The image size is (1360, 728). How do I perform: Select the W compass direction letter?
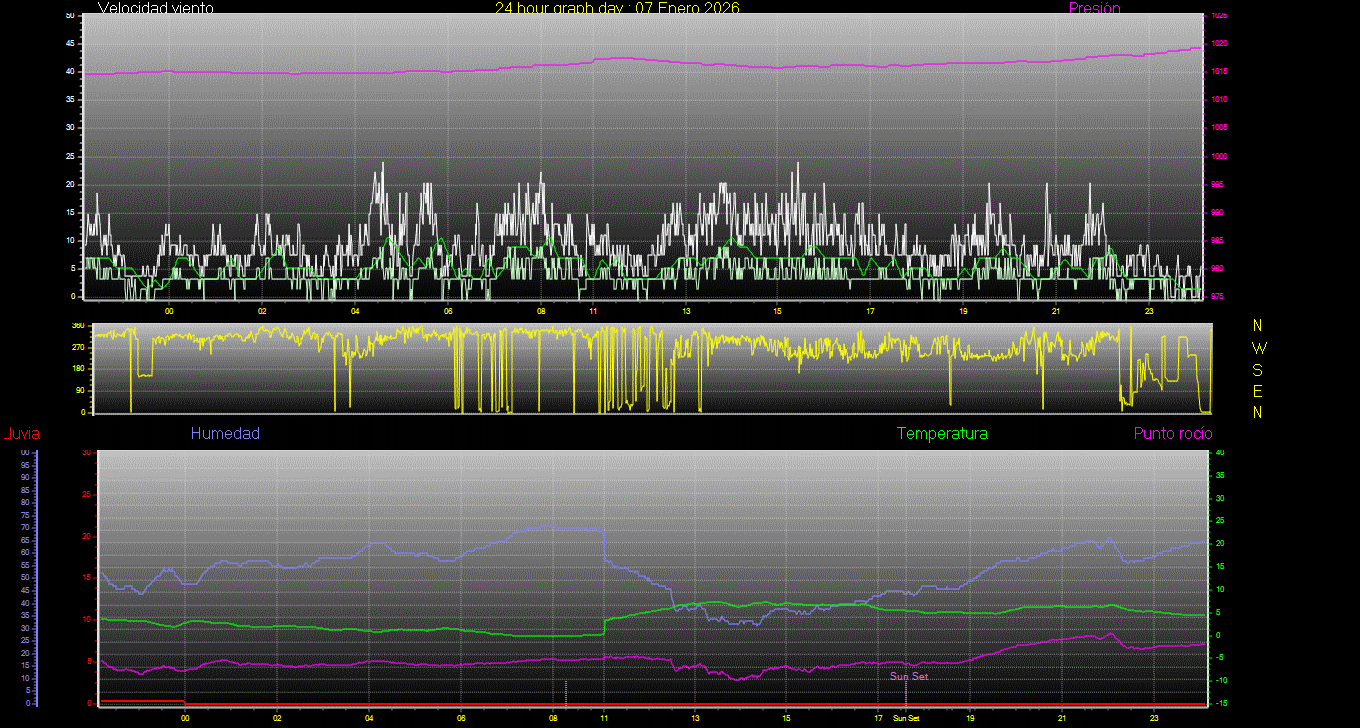coord(1257,348)
